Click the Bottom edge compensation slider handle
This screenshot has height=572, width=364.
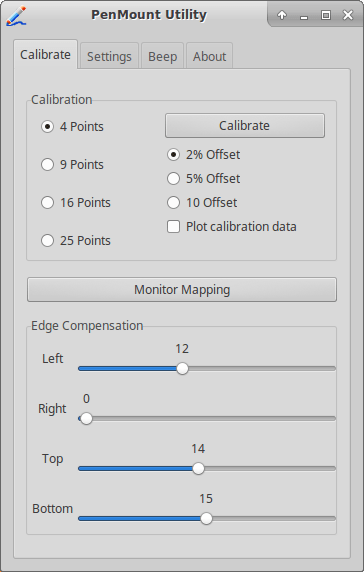click(206, 518)
